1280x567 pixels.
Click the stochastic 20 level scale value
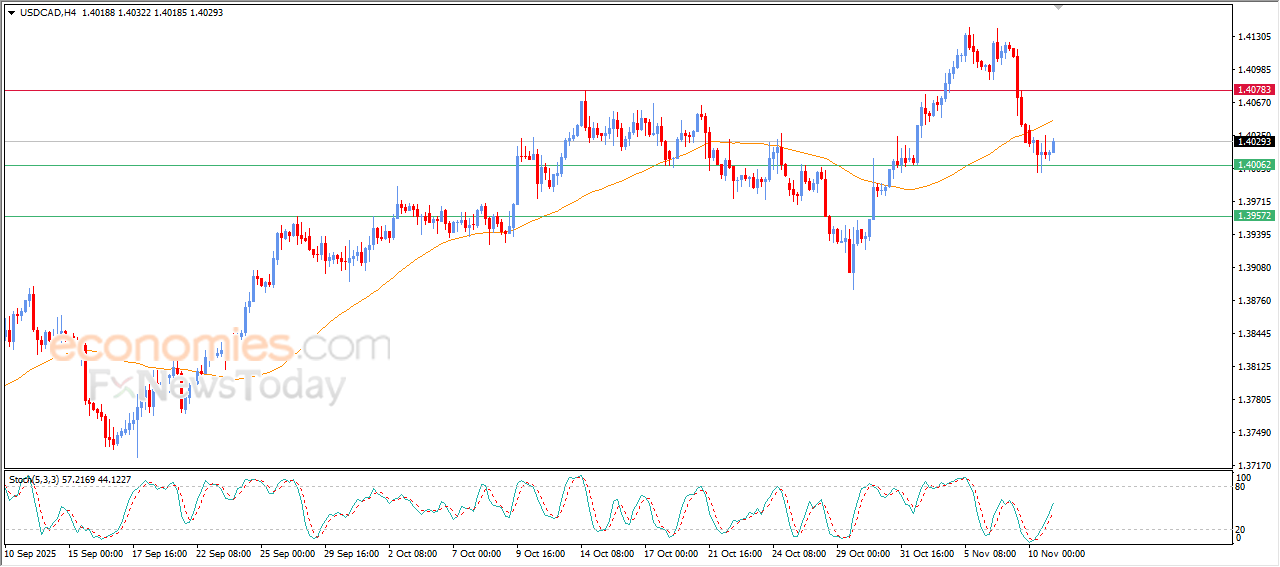click(1241, 529)
